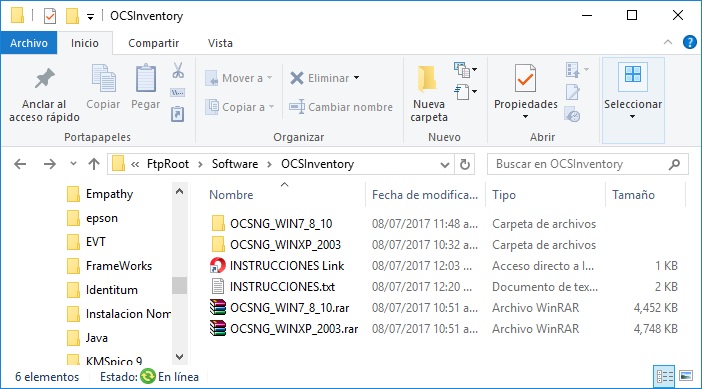The height and width of the screenshot is (389, 702).
Task: Expand the address bar history dropdown
Action: tap(445, 165)
